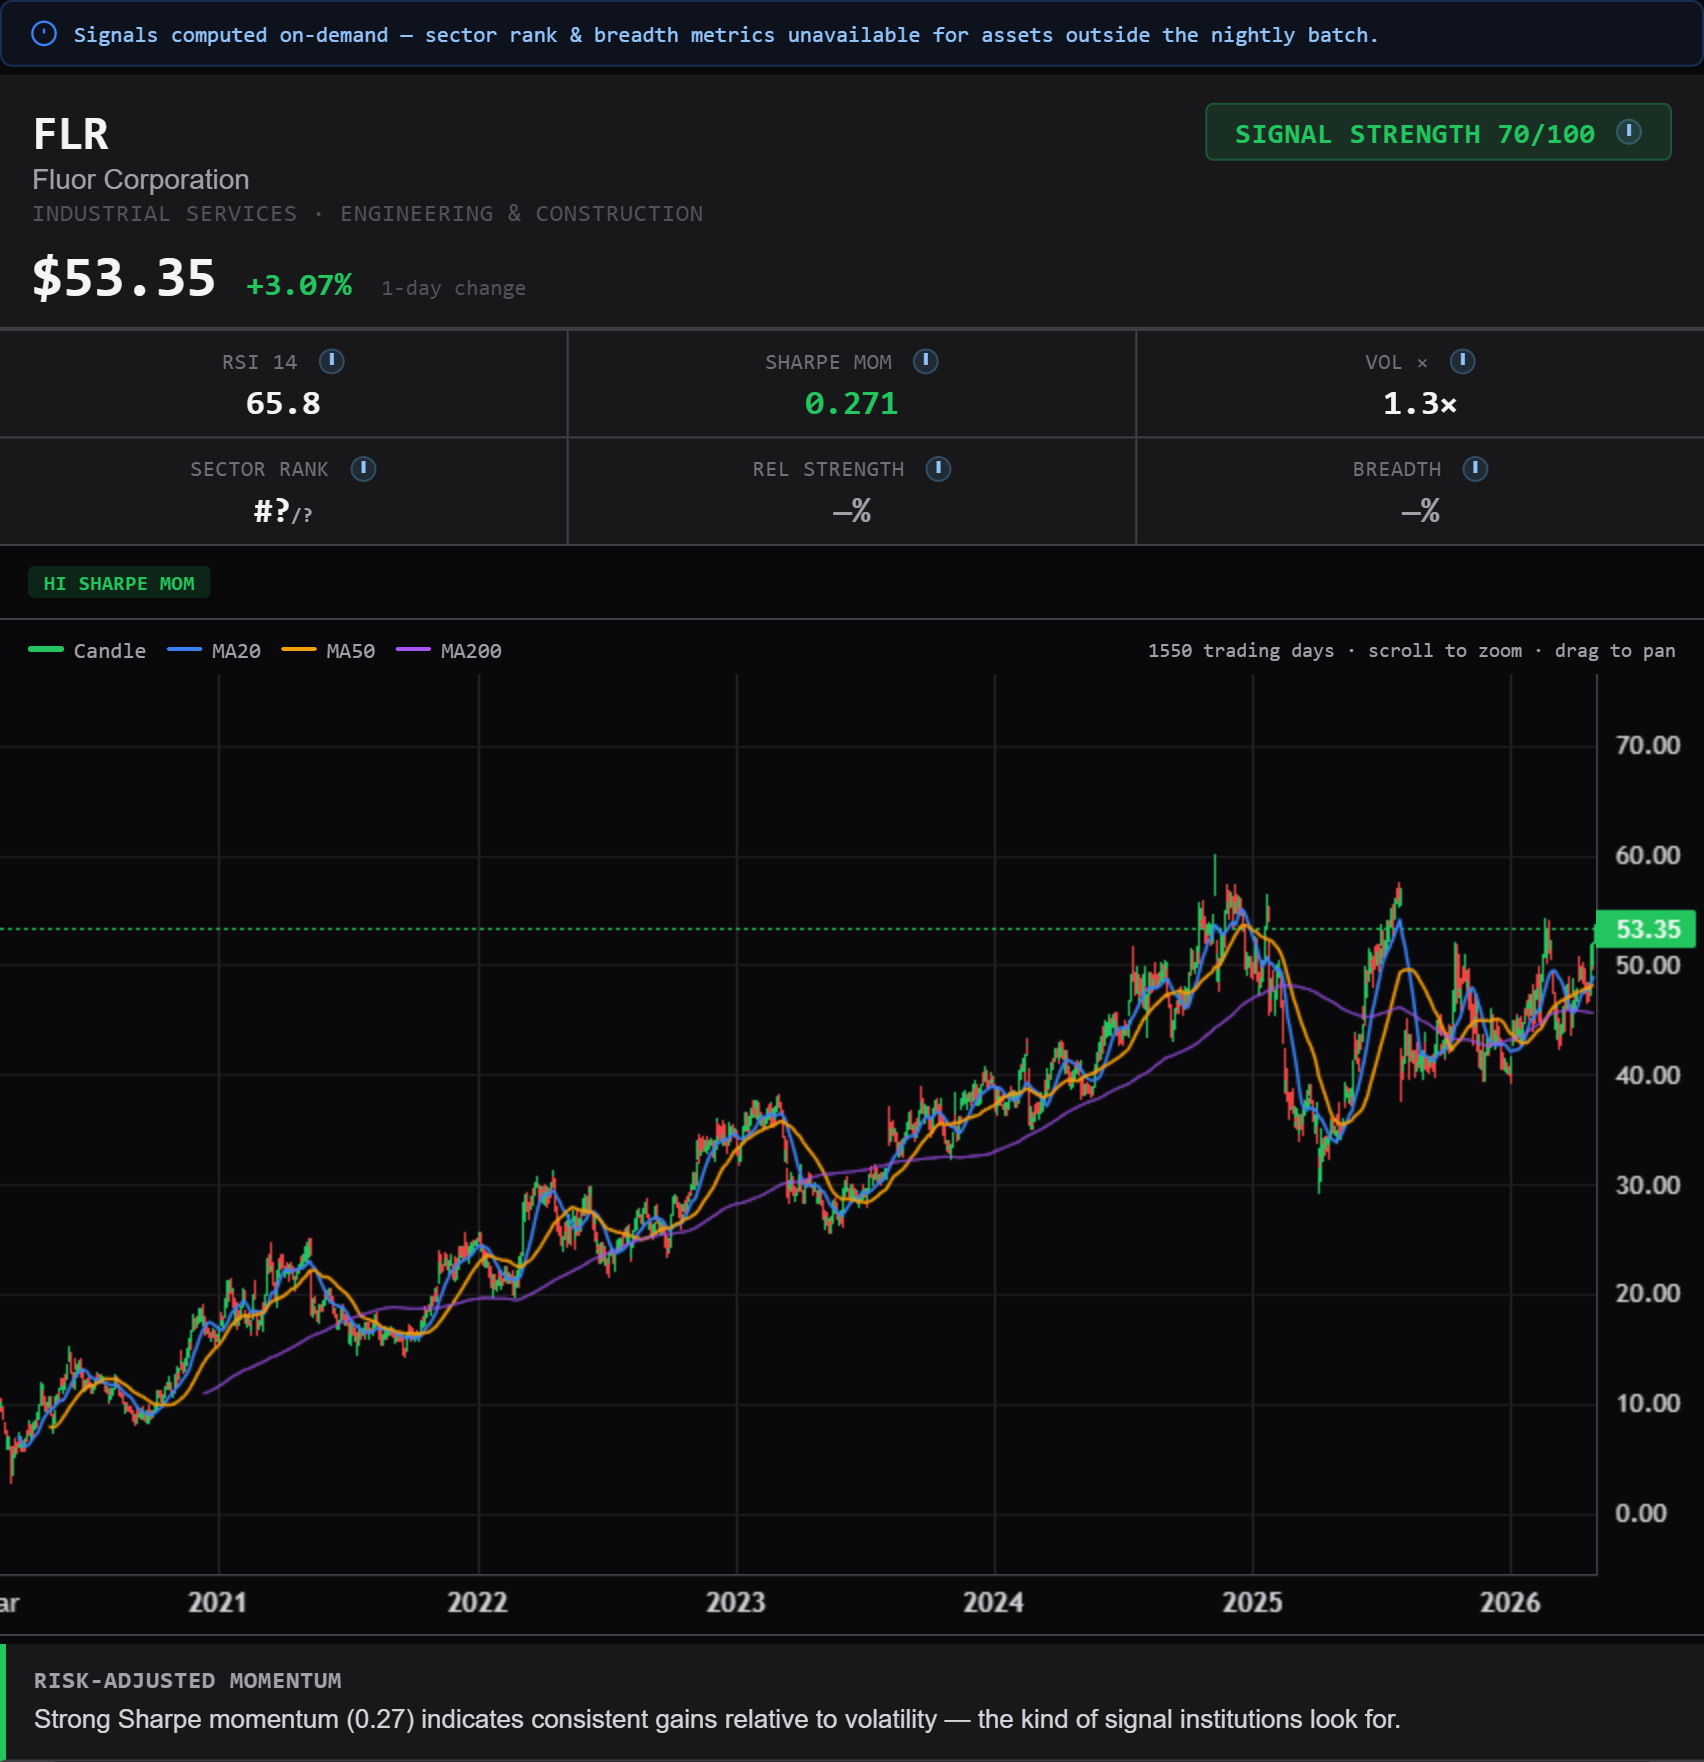Click the info icon next to REL STRENGTH

pyautogui.click(x=938, y=469)
